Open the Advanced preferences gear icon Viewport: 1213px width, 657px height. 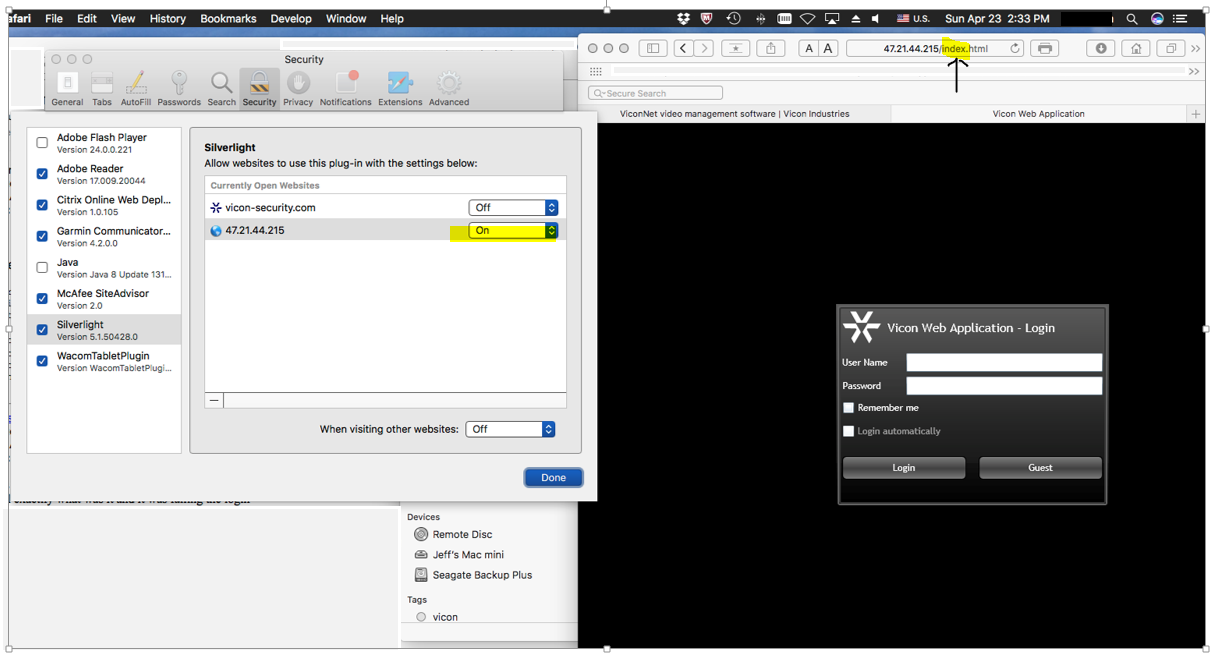(449, 88)
